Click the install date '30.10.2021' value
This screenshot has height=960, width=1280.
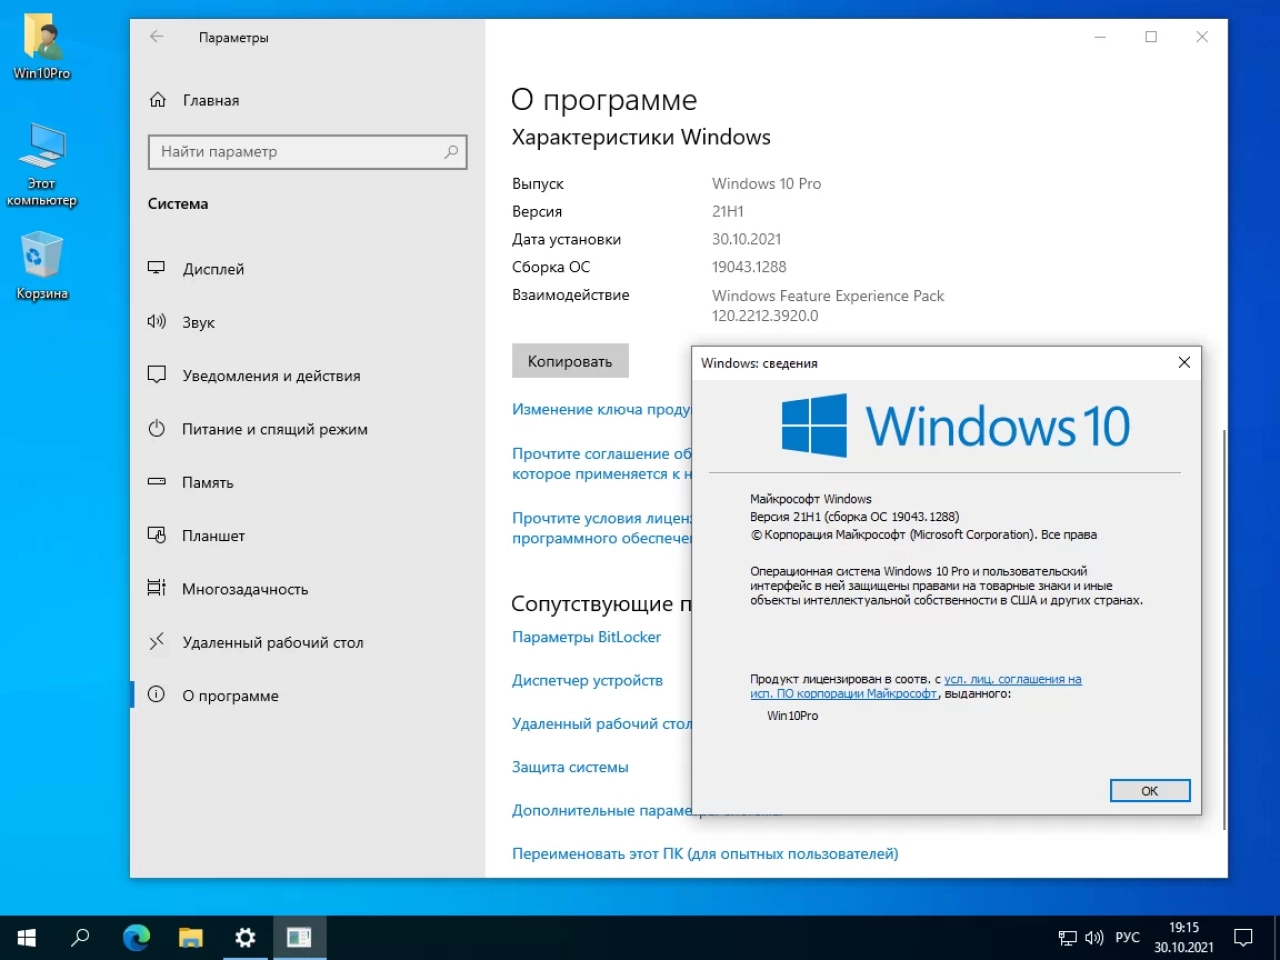747,239
